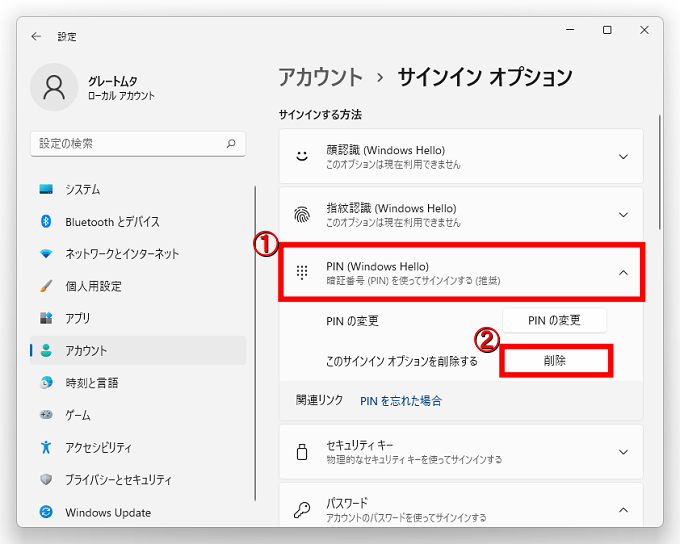Click the network wifi icon
Viewport: 680px width, 544px height.
coord(46,253)
